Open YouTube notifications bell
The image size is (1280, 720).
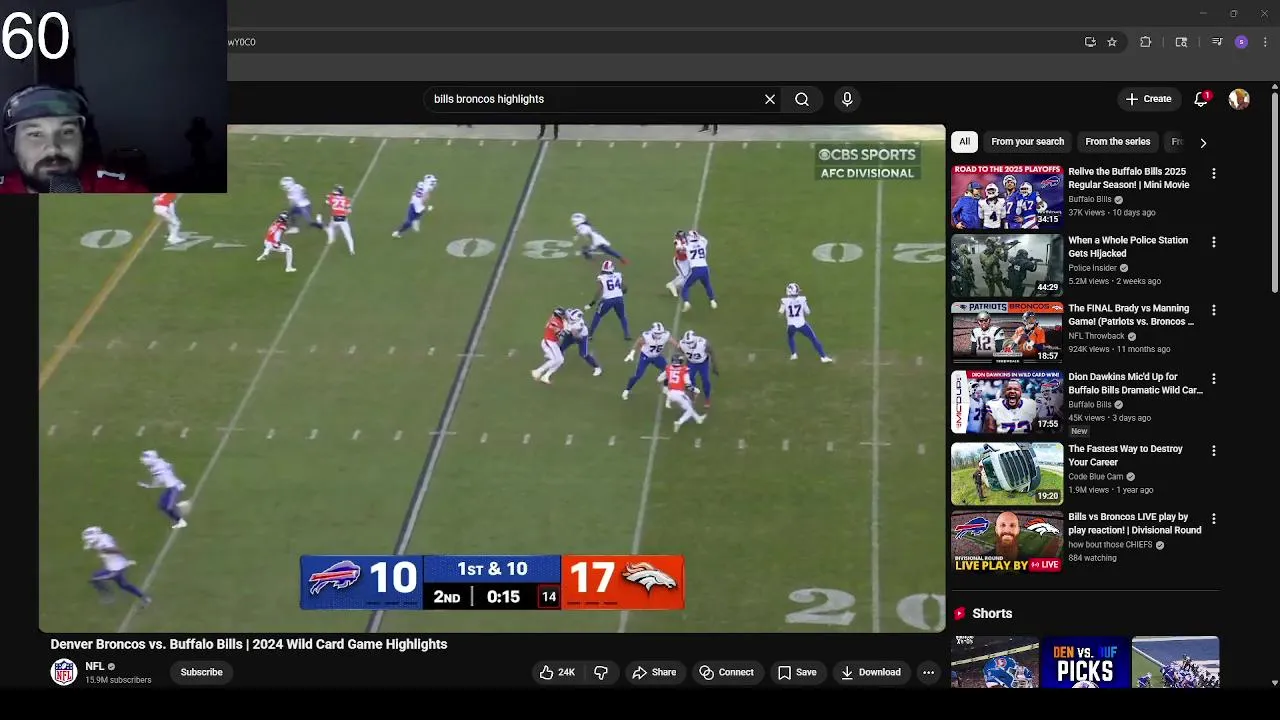click(x=1201, y=99)
